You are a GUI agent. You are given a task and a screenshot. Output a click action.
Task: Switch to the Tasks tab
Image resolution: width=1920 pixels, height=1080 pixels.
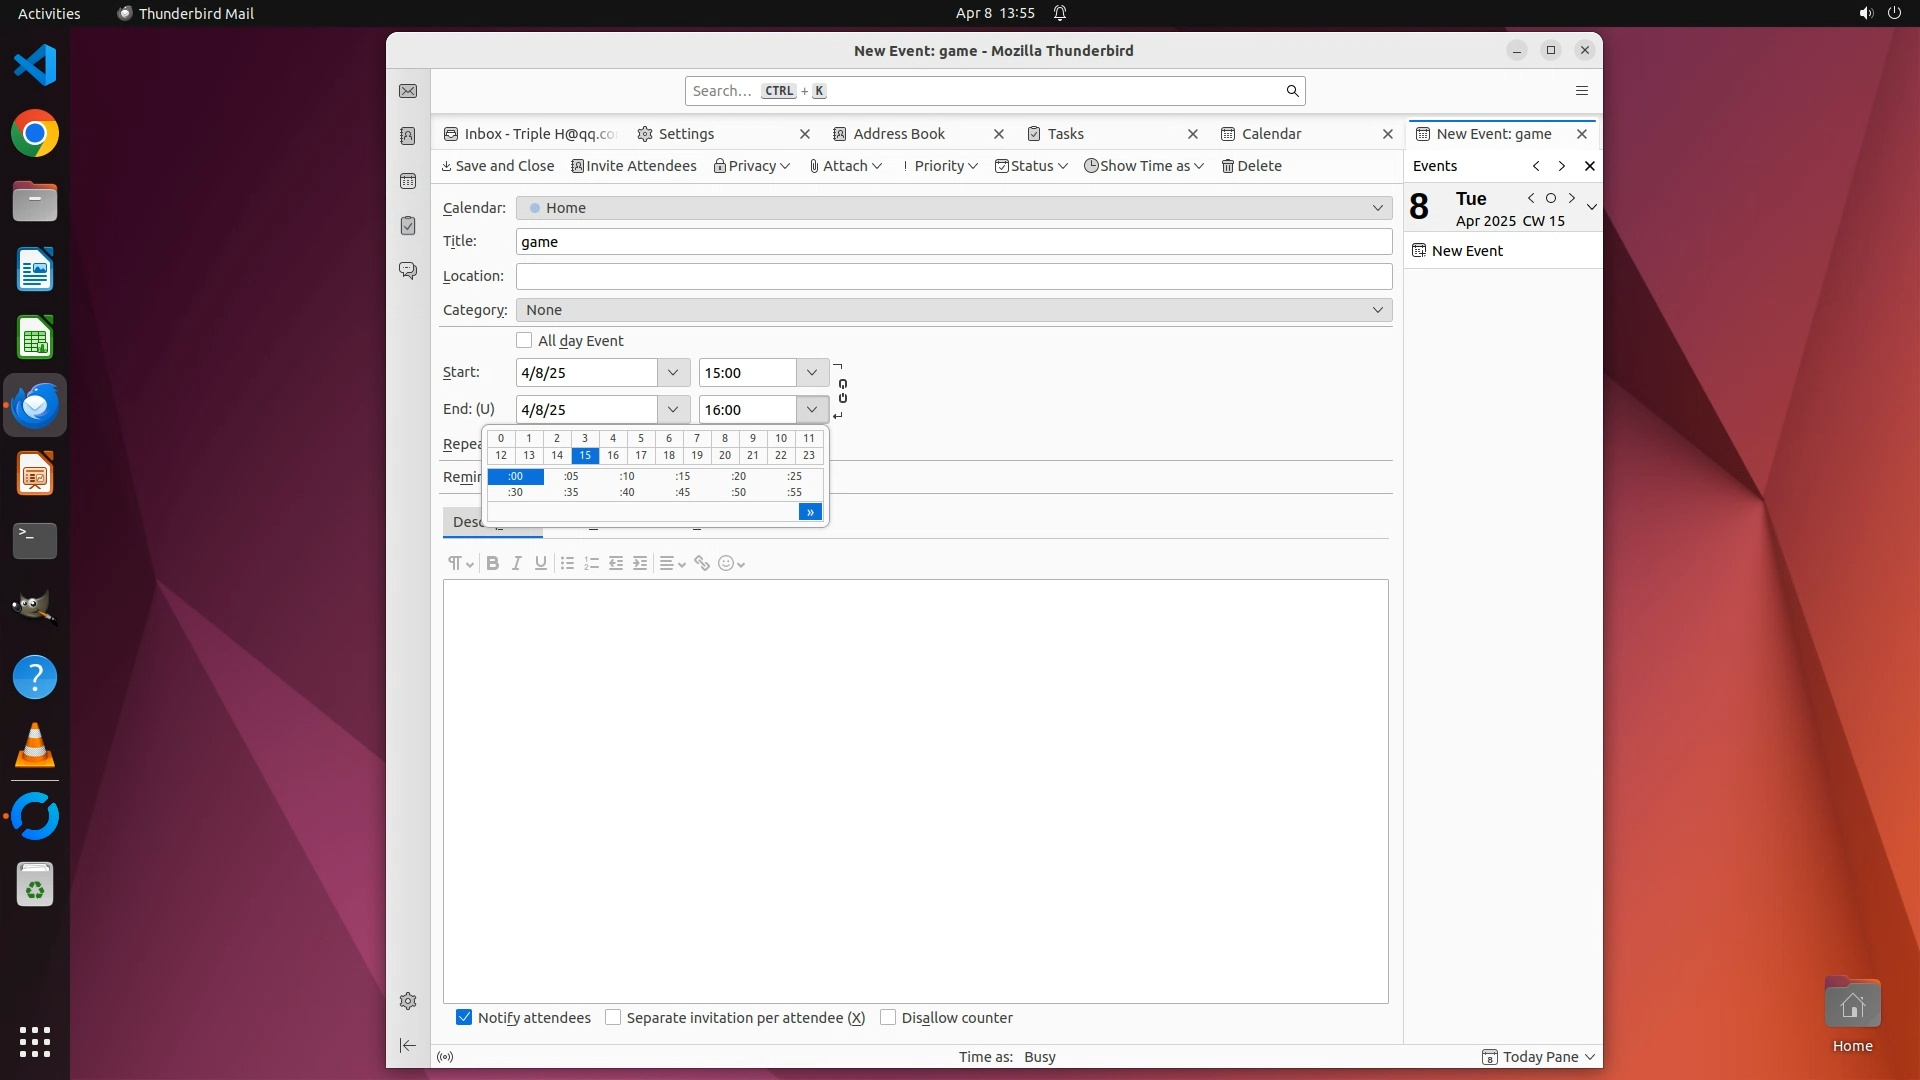point(1065,134)
